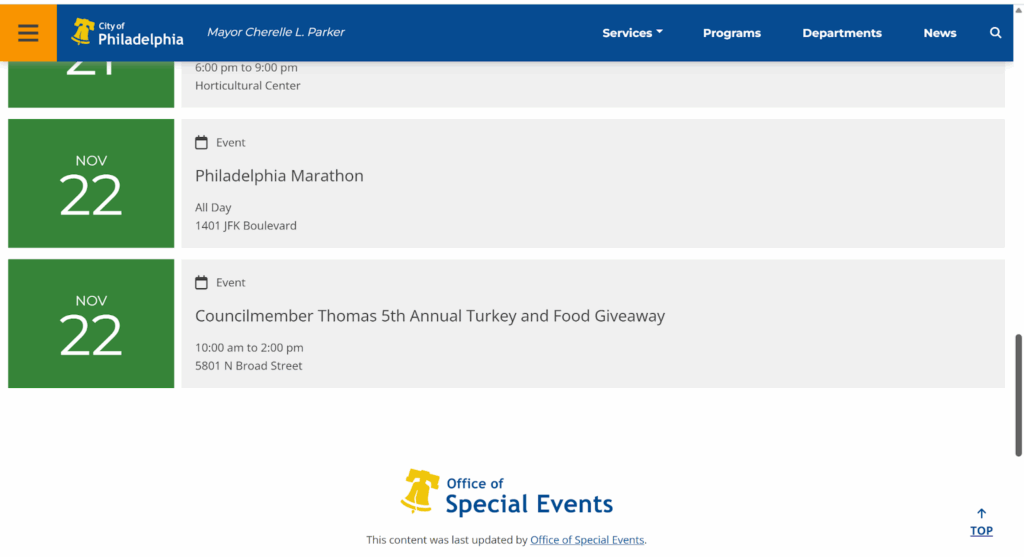The height and width of the screenshot is (557, 1024).
Task: Click Mayor Cherelle L. Parker link
Action: pyautogui.click(x=276, y=32)
